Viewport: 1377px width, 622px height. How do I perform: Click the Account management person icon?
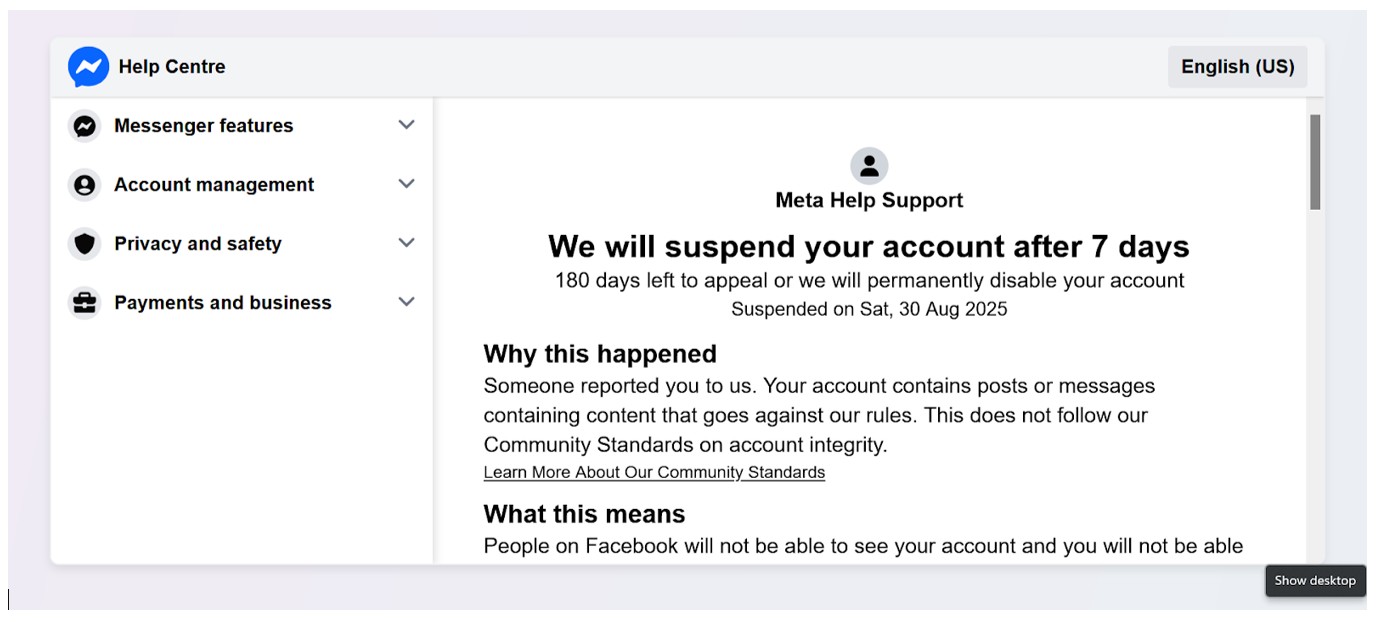[85, 185]
